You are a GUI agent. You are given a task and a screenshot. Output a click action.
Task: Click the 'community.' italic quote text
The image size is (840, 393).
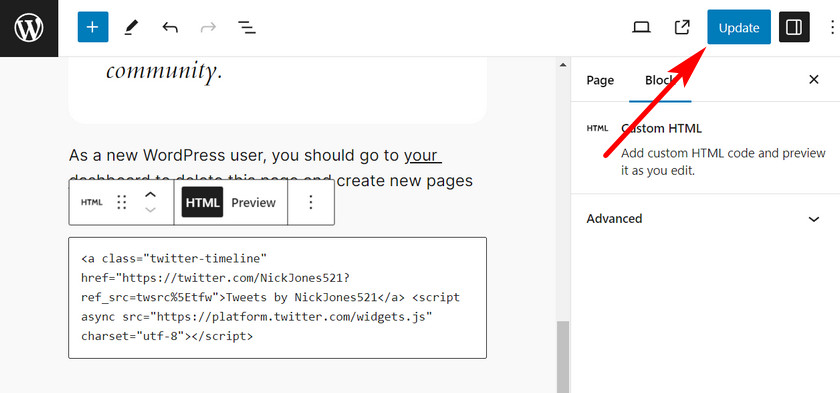[x=164, y=71]
